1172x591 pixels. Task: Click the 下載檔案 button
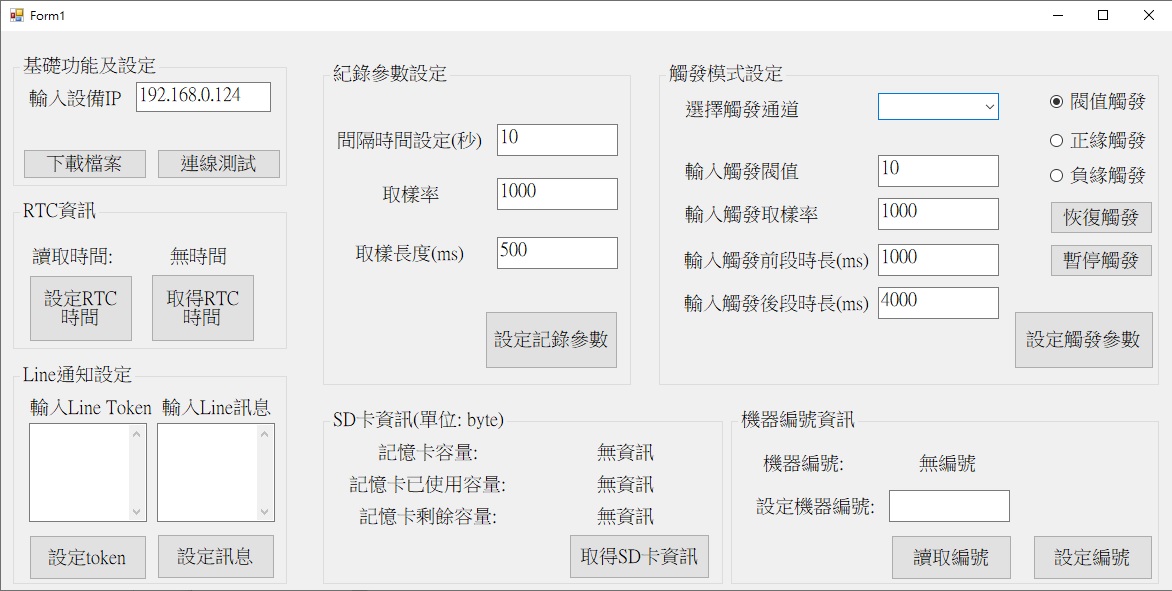85,164
